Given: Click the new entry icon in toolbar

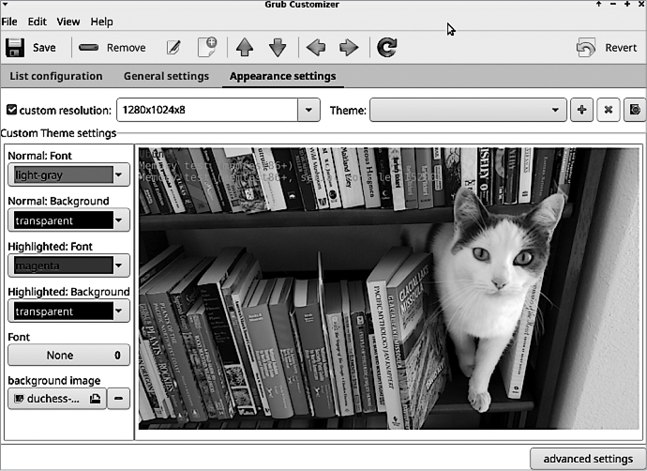Looking at the screenshot, I should pyautogui.click(x=207, y=47).
